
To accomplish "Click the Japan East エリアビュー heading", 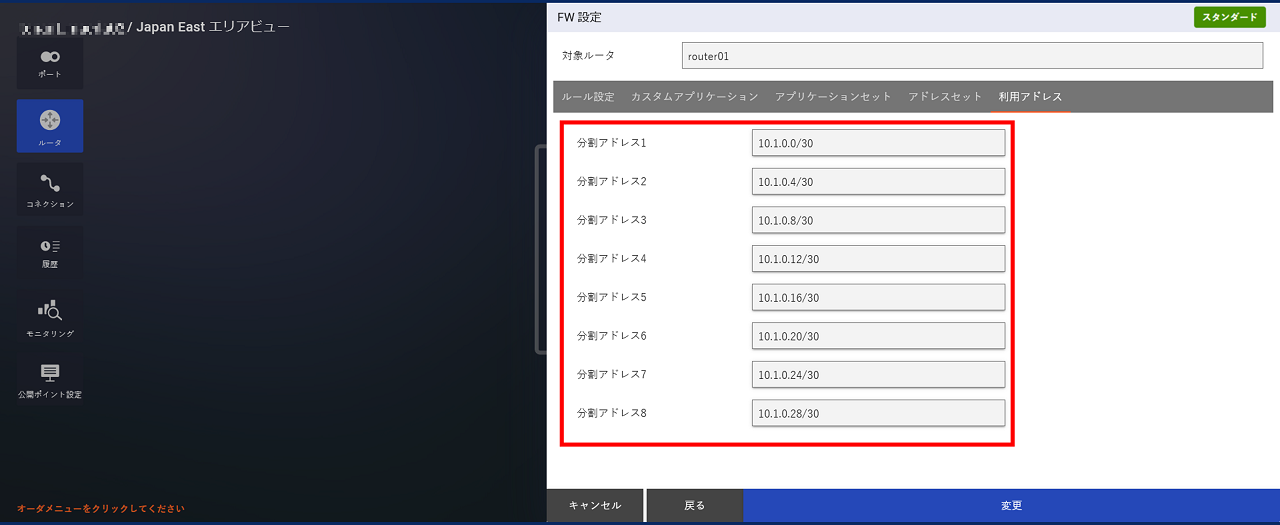I will point(213,27).
